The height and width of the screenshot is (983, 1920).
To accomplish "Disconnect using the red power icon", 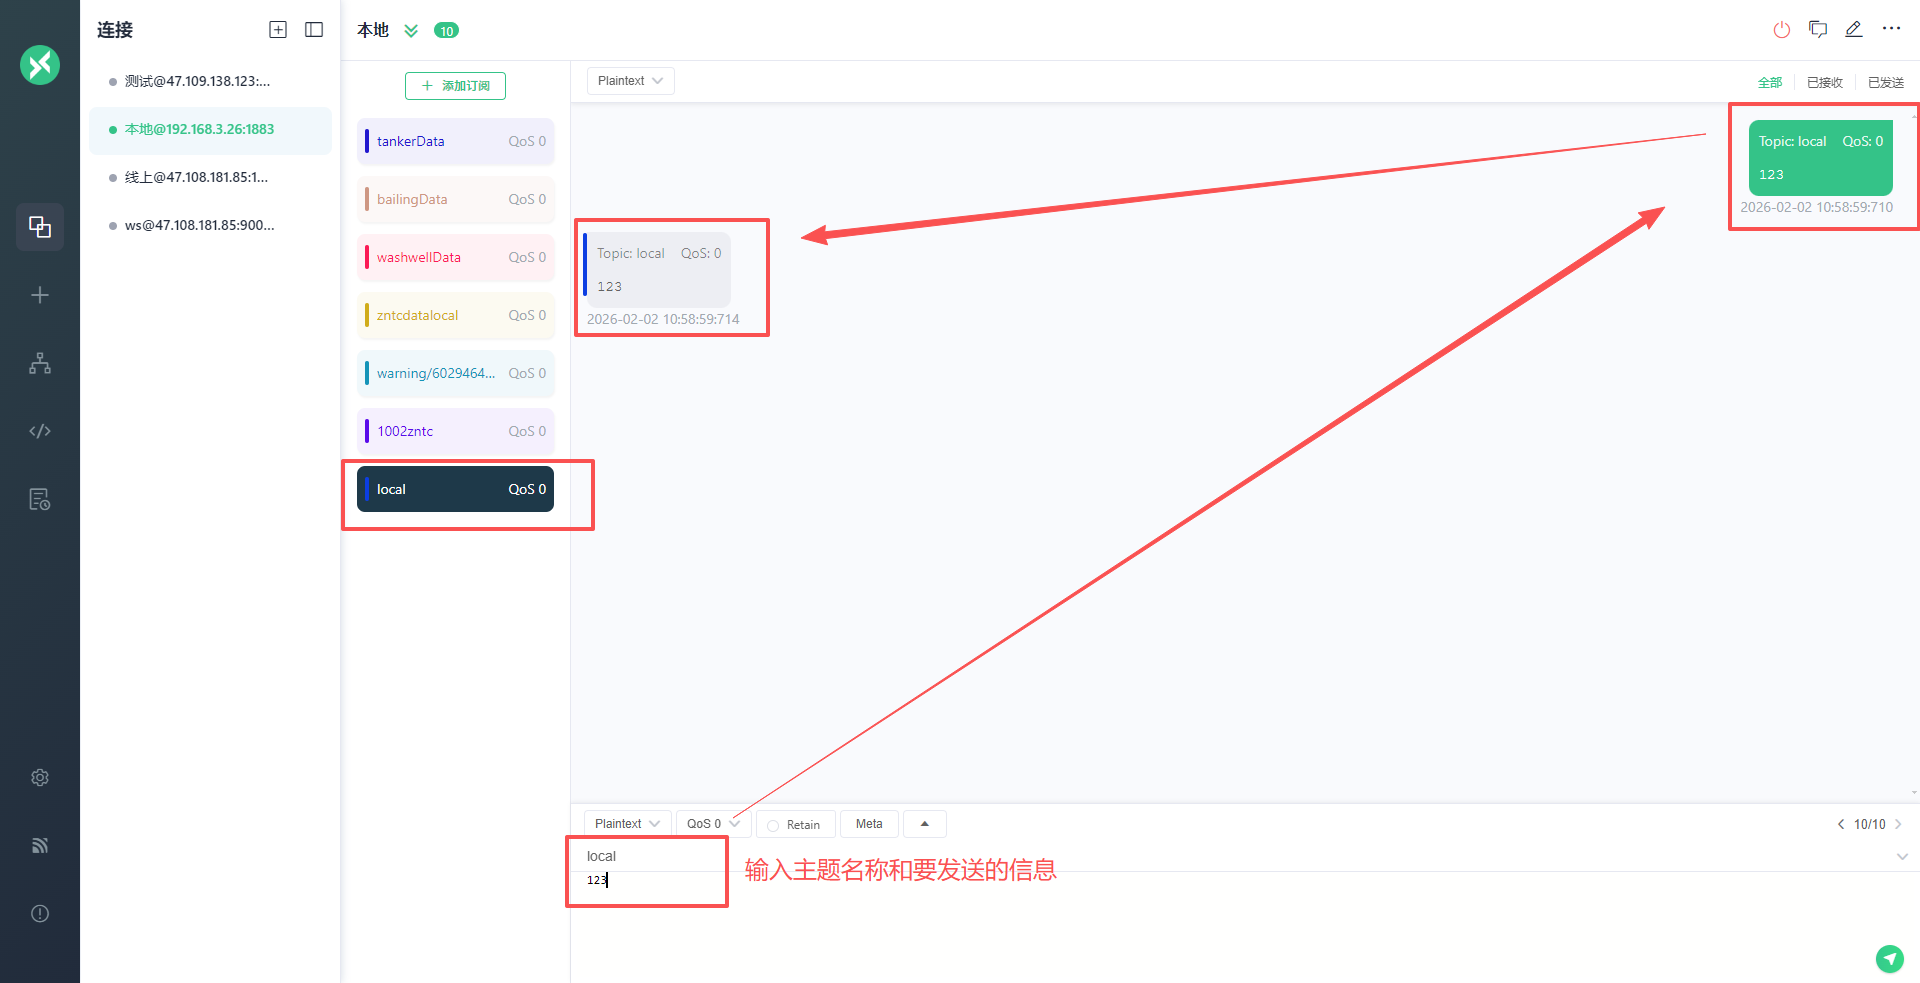I will (x=1782, y=30).
